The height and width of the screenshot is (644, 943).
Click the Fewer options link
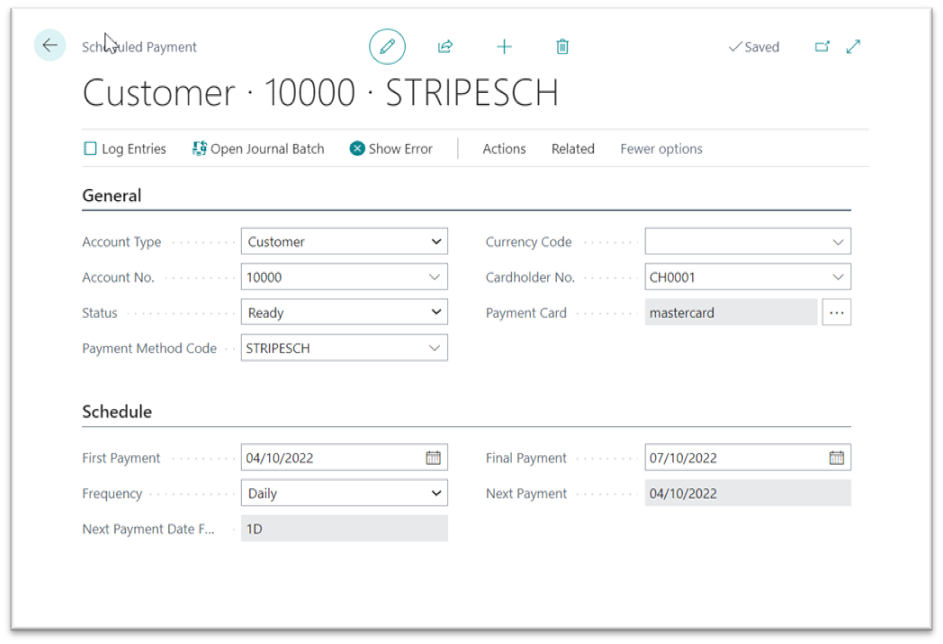click(660, 148)
